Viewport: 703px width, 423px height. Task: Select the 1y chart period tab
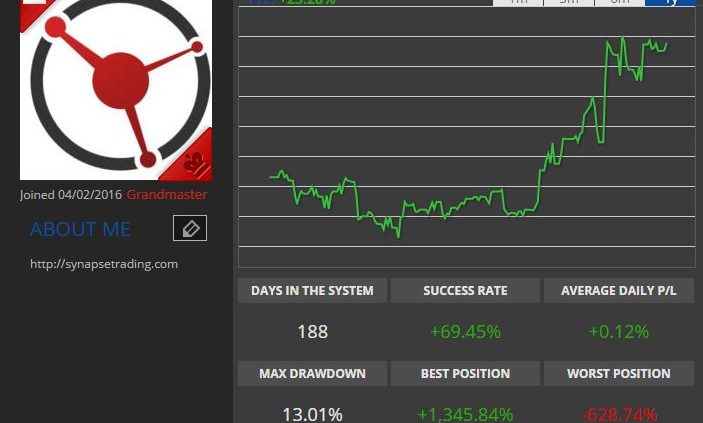coord(670,3)
